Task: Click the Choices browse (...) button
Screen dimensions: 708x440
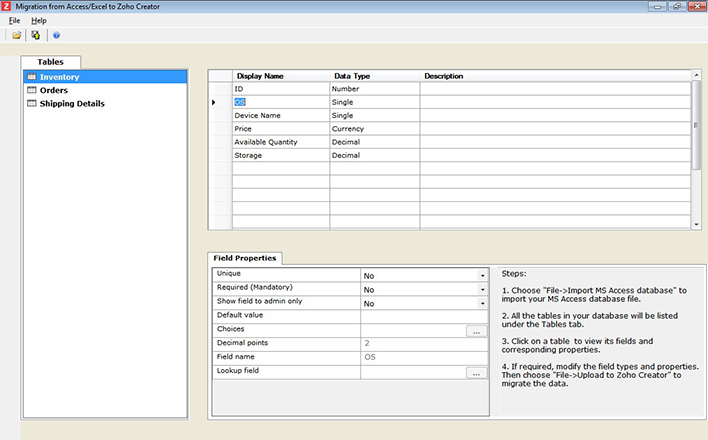Action: point(476,330)
